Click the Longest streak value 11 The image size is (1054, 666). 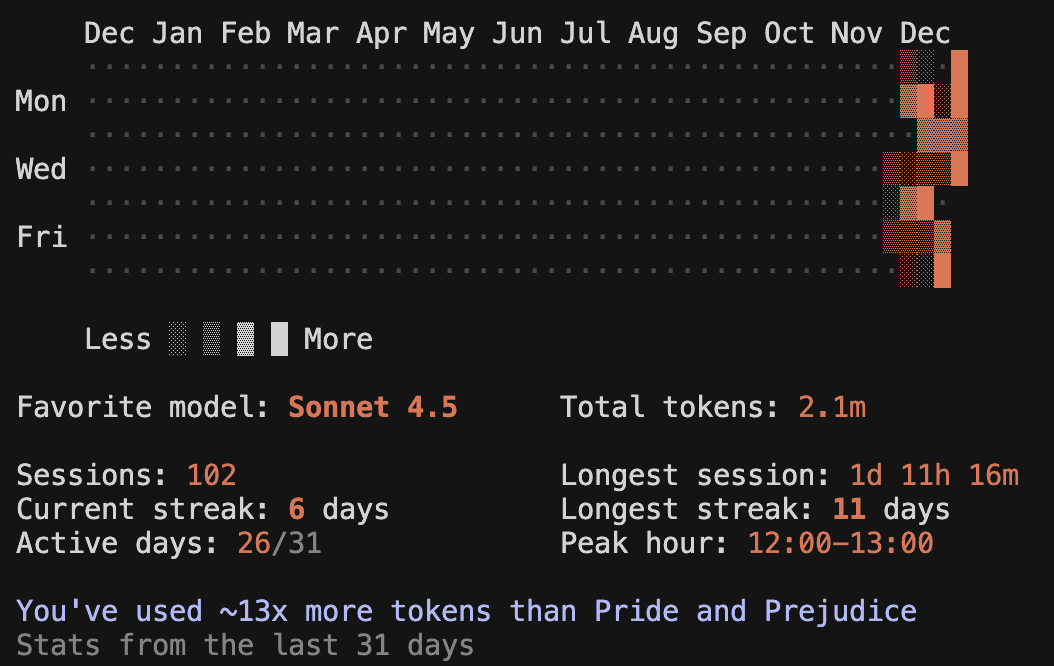[x=848, y=509]
